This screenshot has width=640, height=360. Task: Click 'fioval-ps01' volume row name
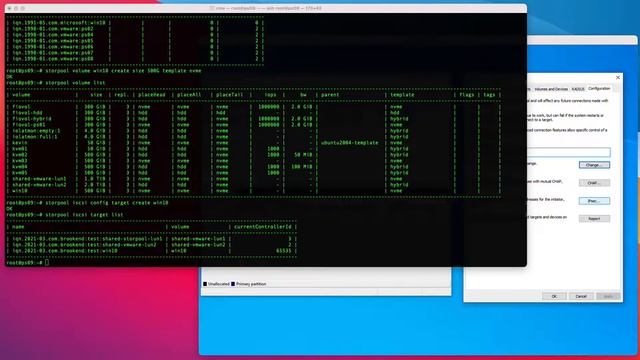coord(29,124)
